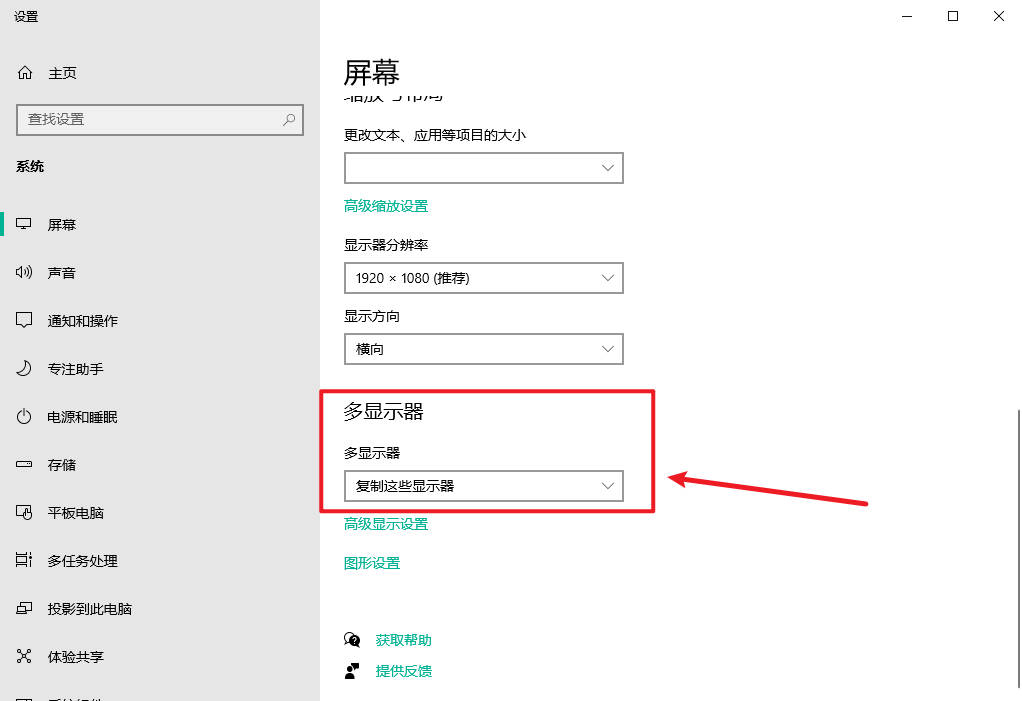Click the 图形设置 link

pyautogui.click(x=372, y=563)
